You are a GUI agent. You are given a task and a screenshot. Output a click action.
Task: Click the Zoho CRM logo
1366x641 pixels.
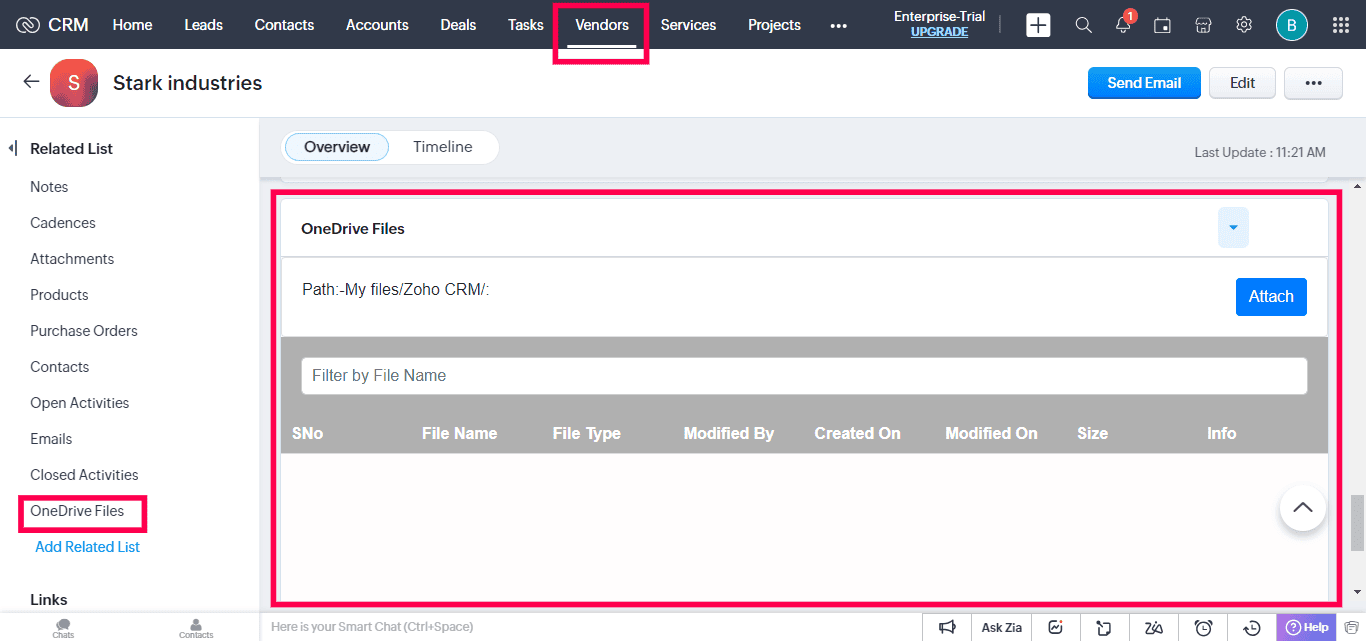(x=52, y=25)
